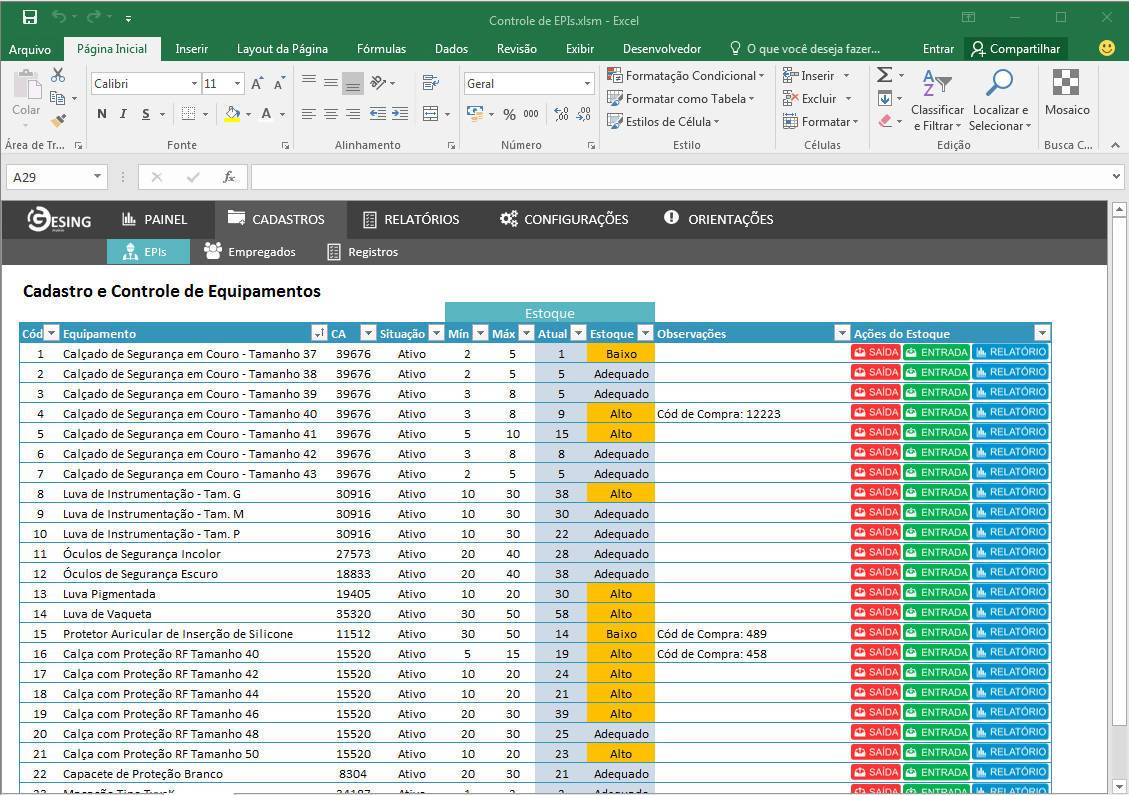Switch to the Fórmulas ribbon tab
The image size is (1129, 795).
point(381,48)
